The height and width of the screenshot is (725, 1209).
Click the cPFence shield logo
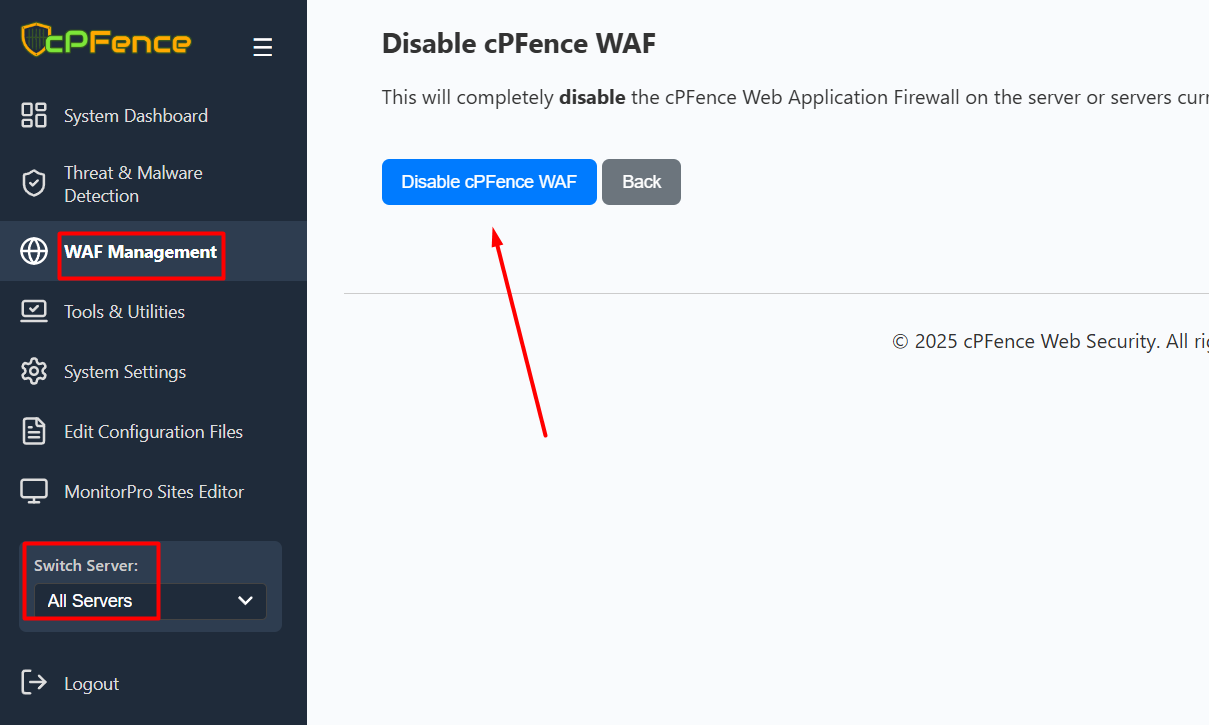point(34,40)
